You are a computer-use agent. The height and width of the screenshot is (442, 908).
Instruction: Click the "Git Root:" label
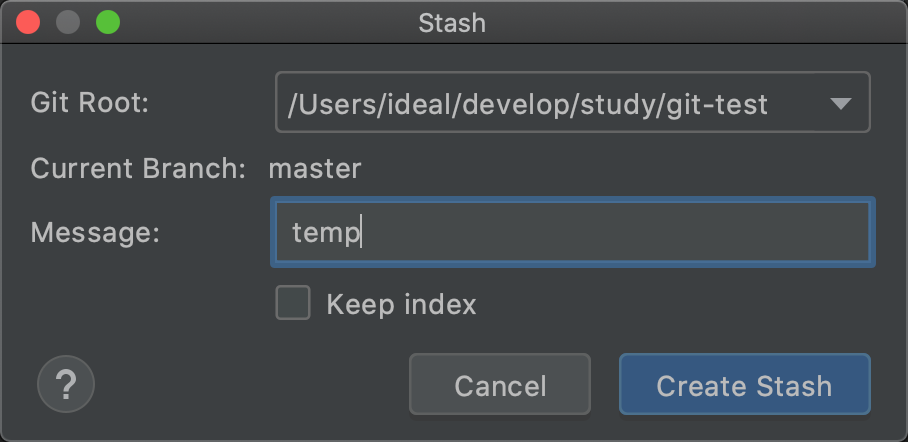90,103
